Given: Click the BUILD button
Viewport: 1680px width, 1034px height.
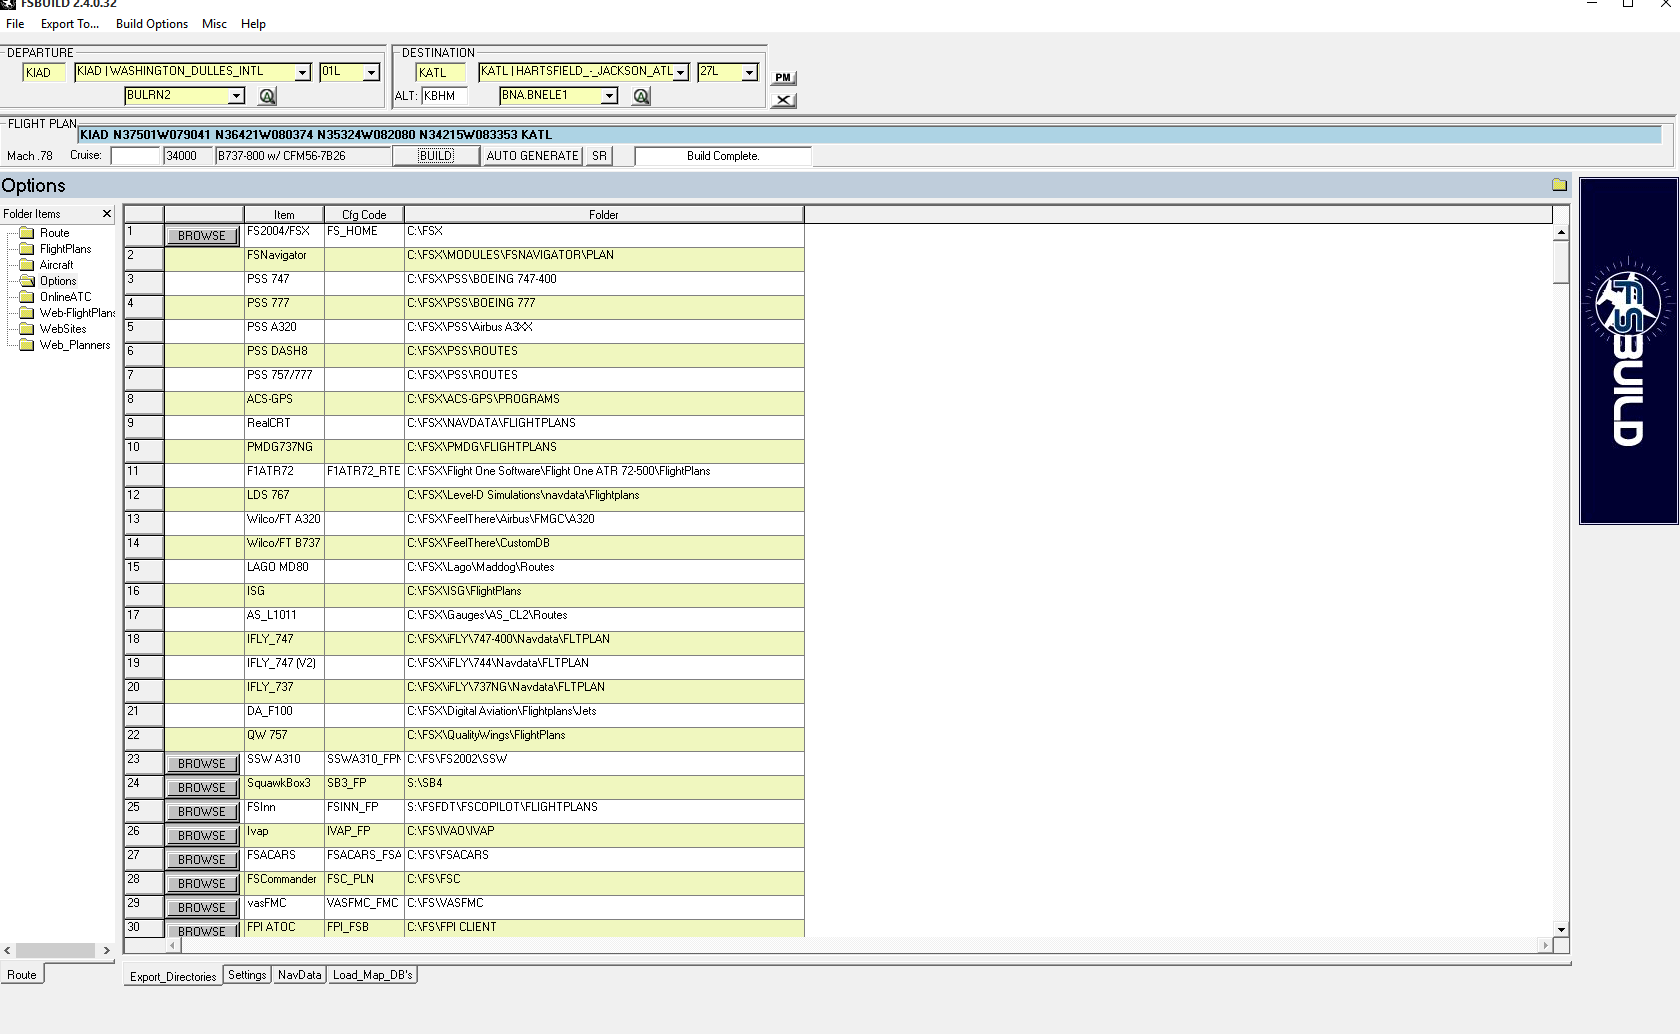Looking at the screenshot, I should coord(435,156).
